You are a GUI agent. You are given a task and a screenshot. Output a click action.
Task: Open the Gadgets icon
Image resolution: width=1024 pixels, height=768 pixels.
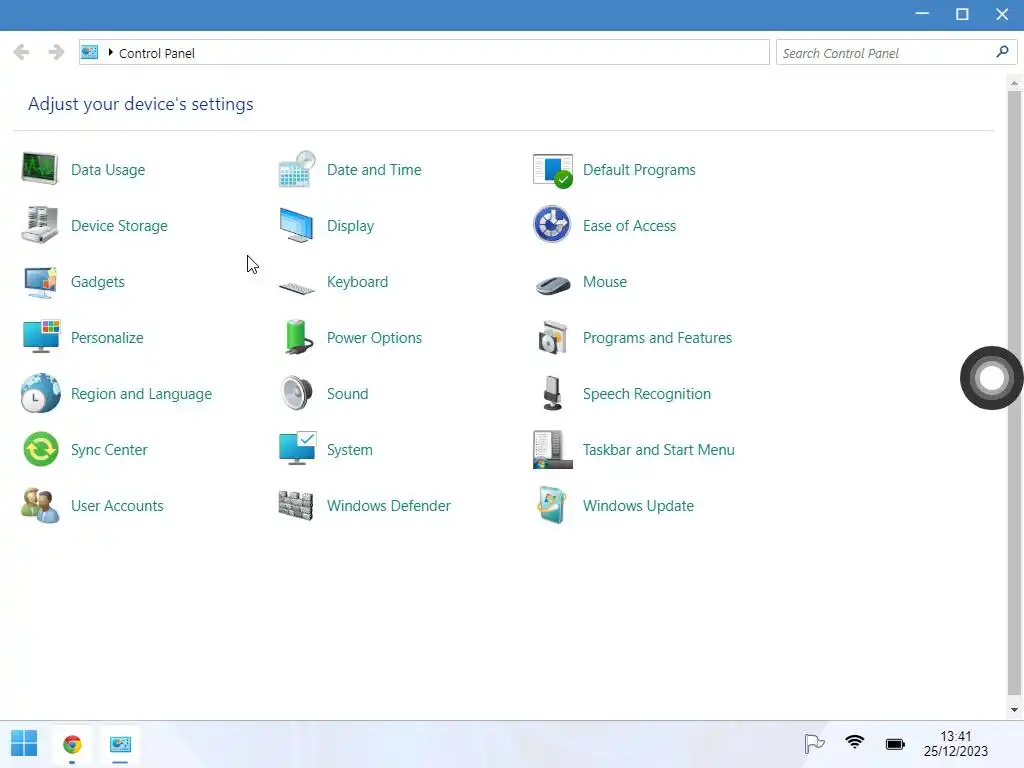pos(40,281)
